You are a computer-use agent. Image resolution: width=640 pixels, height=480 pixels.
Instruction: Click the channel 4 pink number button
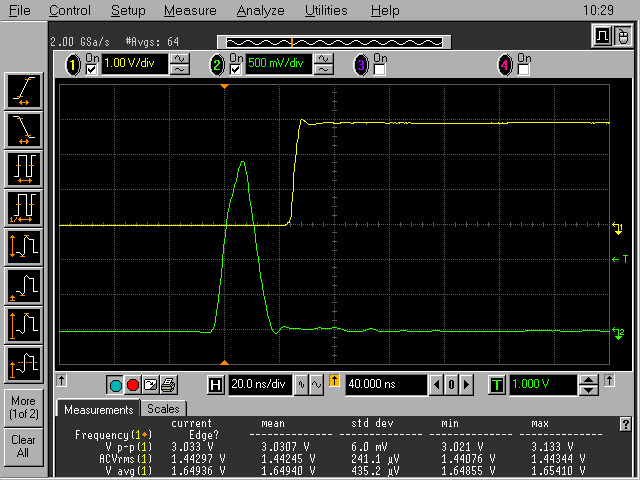pos(505,64)
